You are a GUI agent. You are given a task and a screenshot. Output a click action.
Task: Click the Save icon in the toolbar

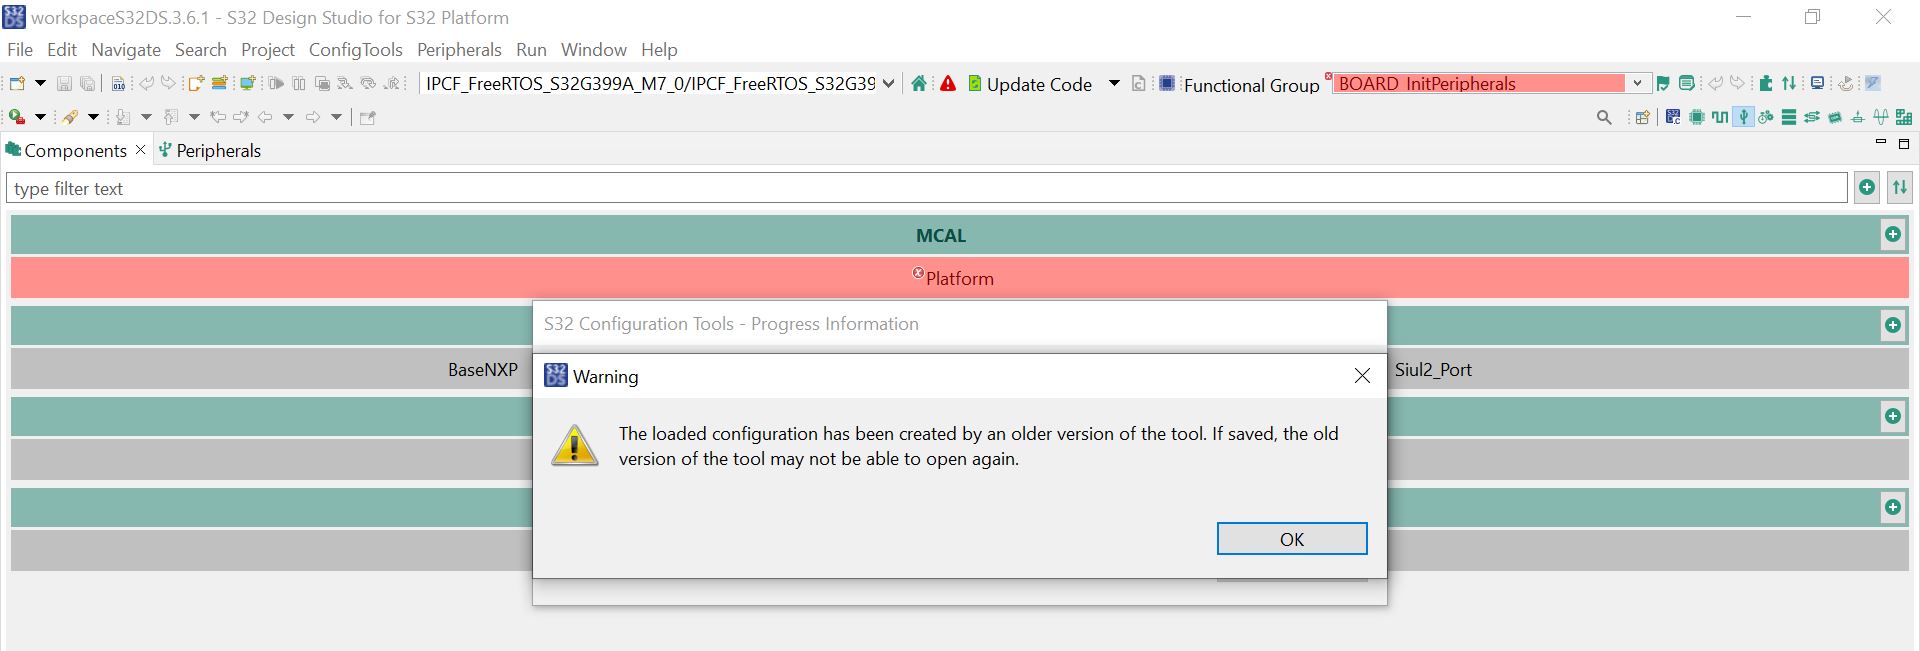64,84
